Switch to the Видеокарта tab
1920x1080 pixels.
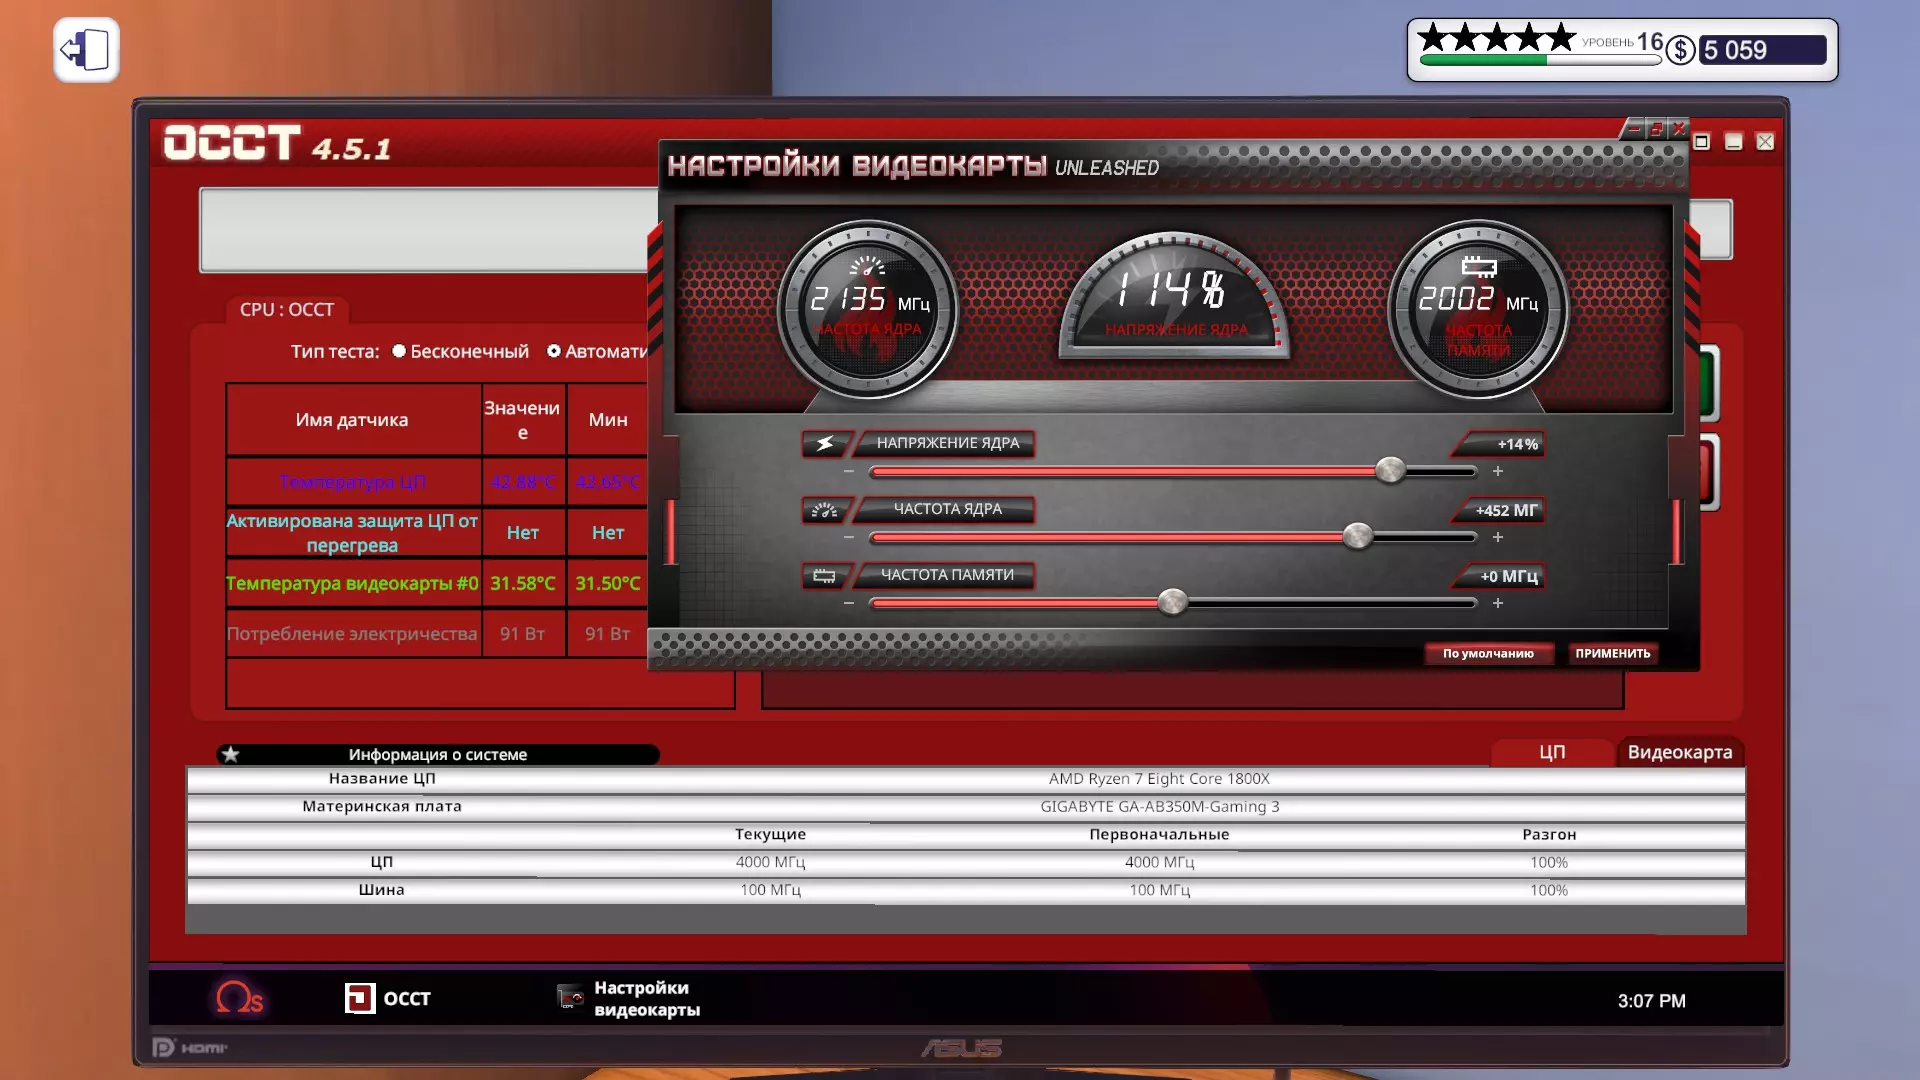1679,752
